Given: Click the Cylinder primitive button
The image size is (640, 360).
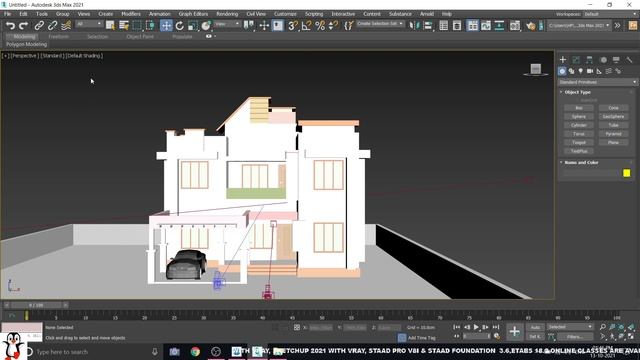Looking at the screenshot, I should [579, 125].
